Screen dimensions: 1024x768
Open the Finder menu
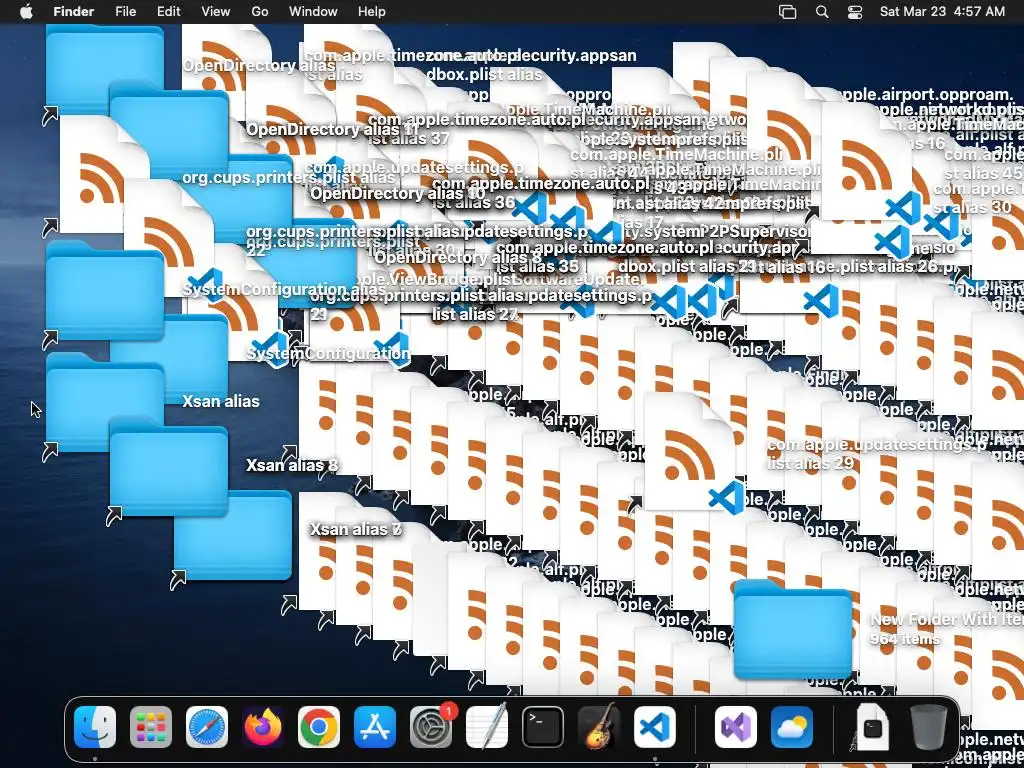[x=74, y=12]
